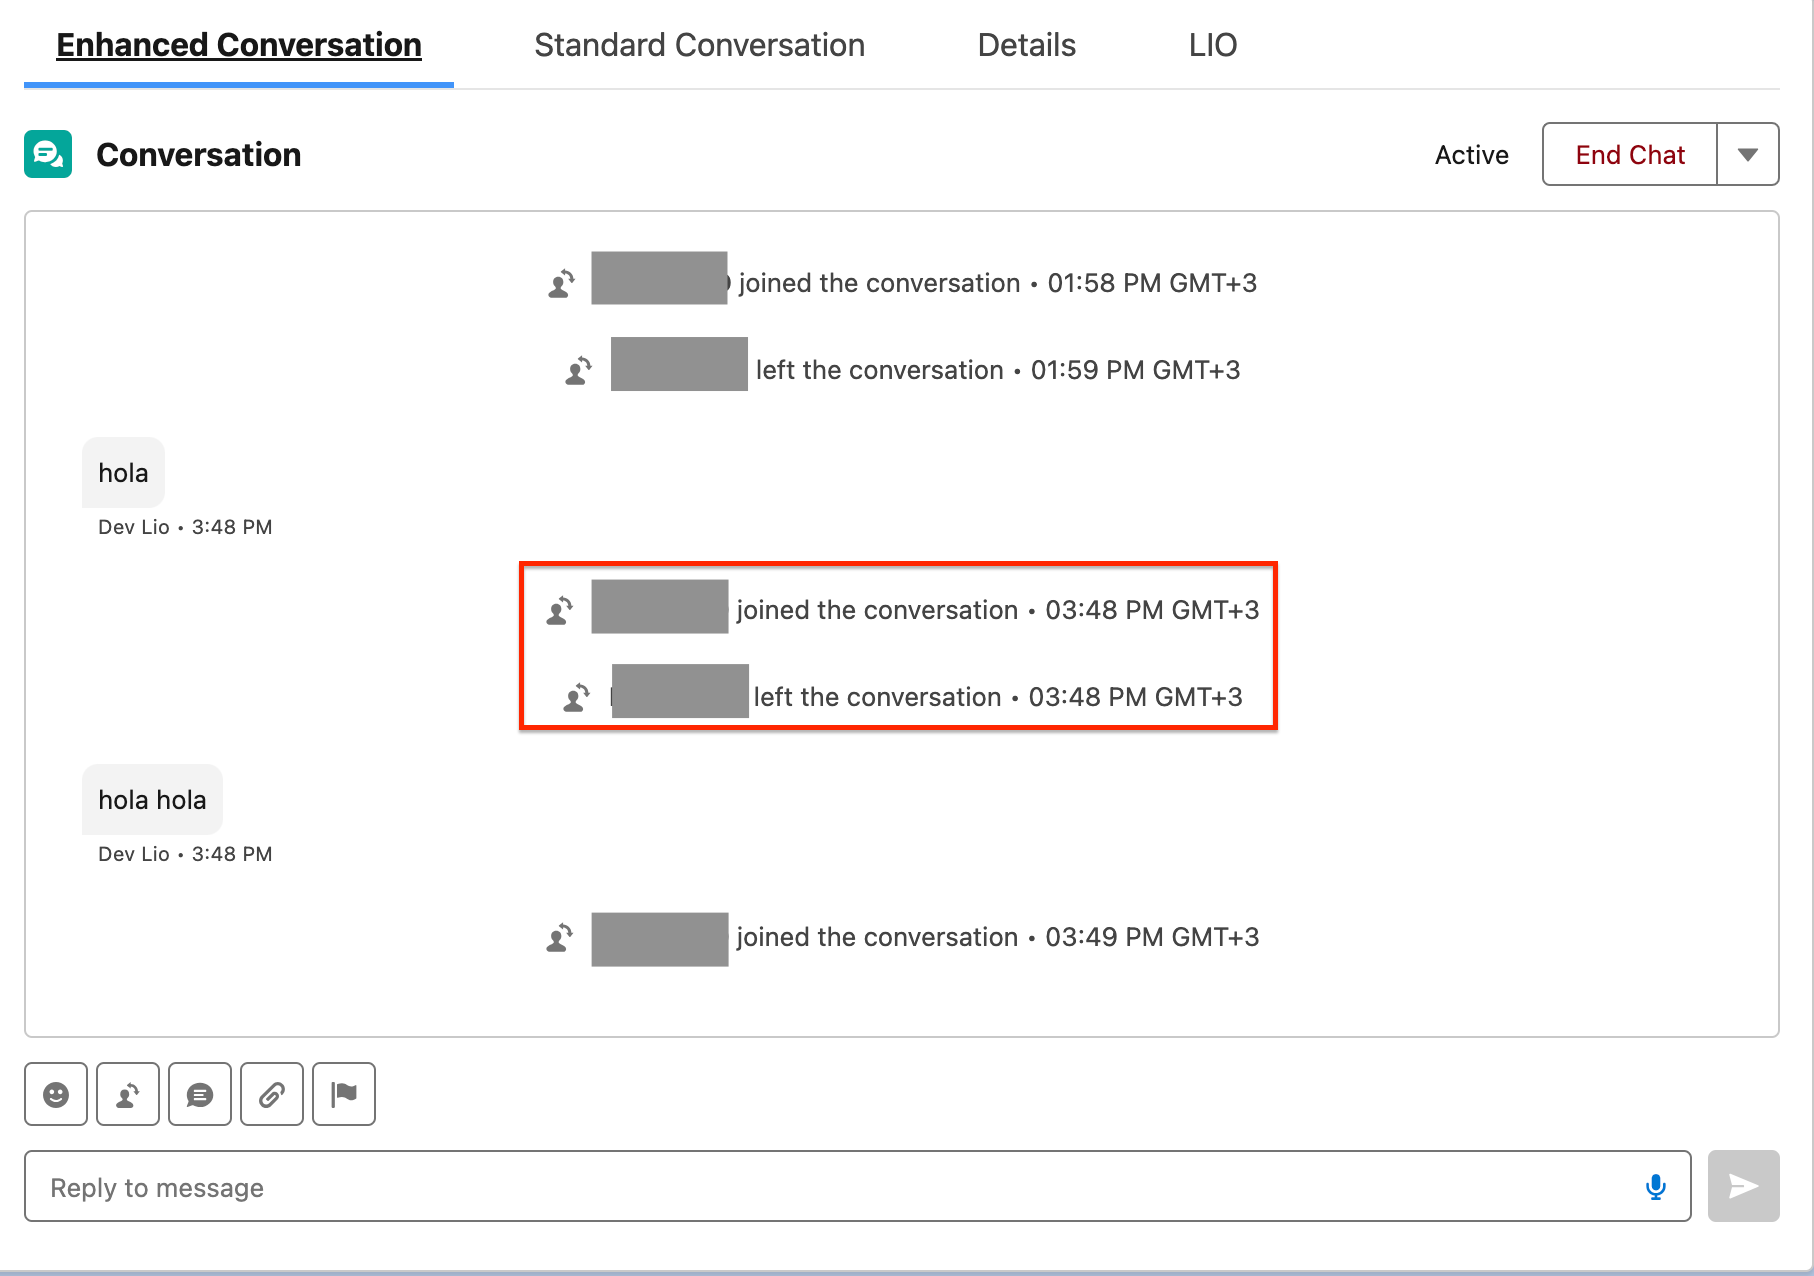Click the 01:58 PM joined conversation entry
The width and height of the screenshot is (1814, 1276).
click(996, 283)
